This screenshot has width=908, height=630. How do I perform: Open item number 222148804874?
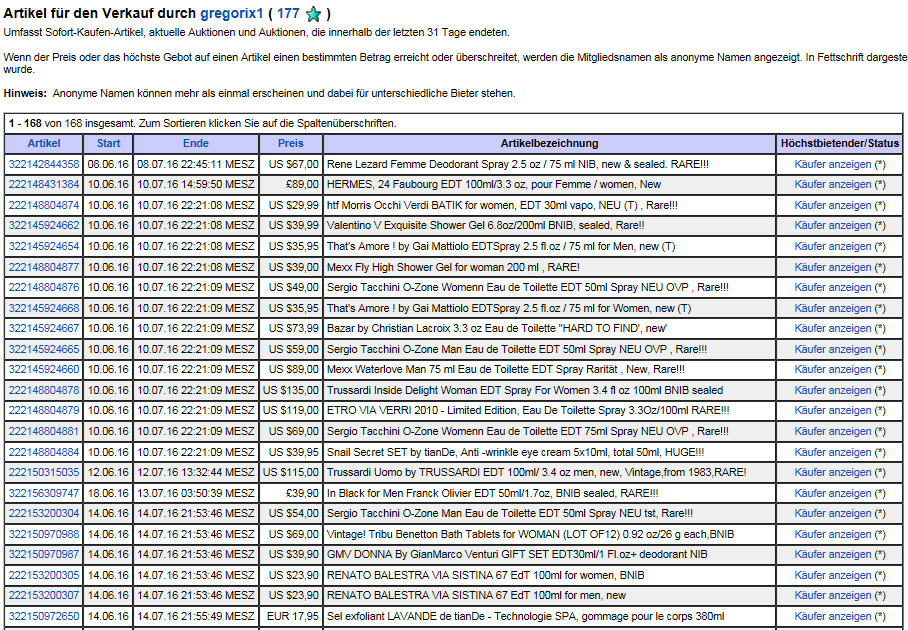(44, 206)
